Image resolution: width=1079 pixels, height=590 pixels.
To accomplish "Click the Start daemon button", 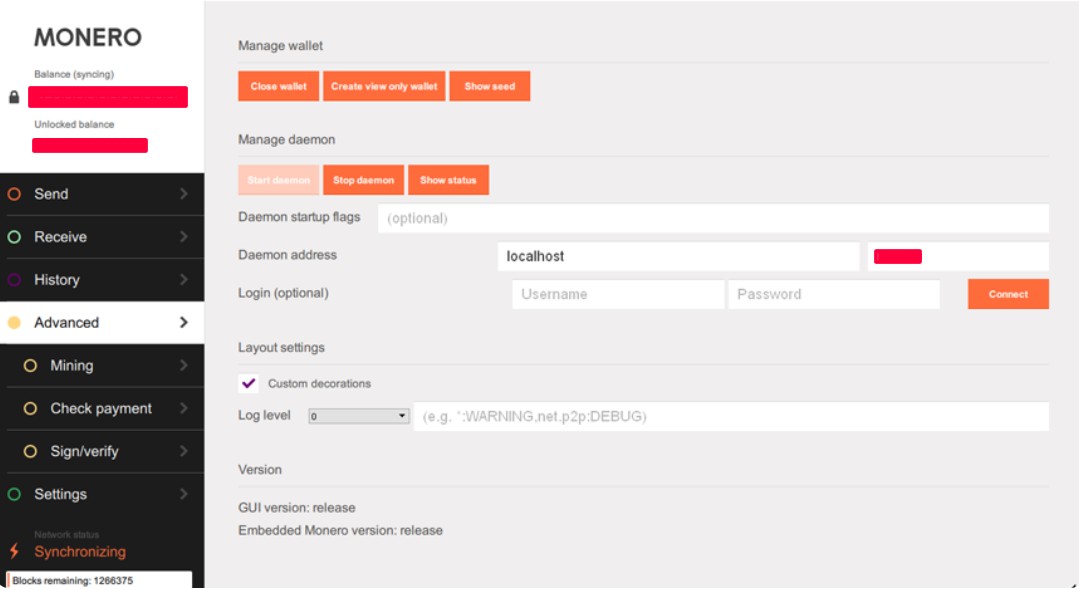I will (279, 180).
